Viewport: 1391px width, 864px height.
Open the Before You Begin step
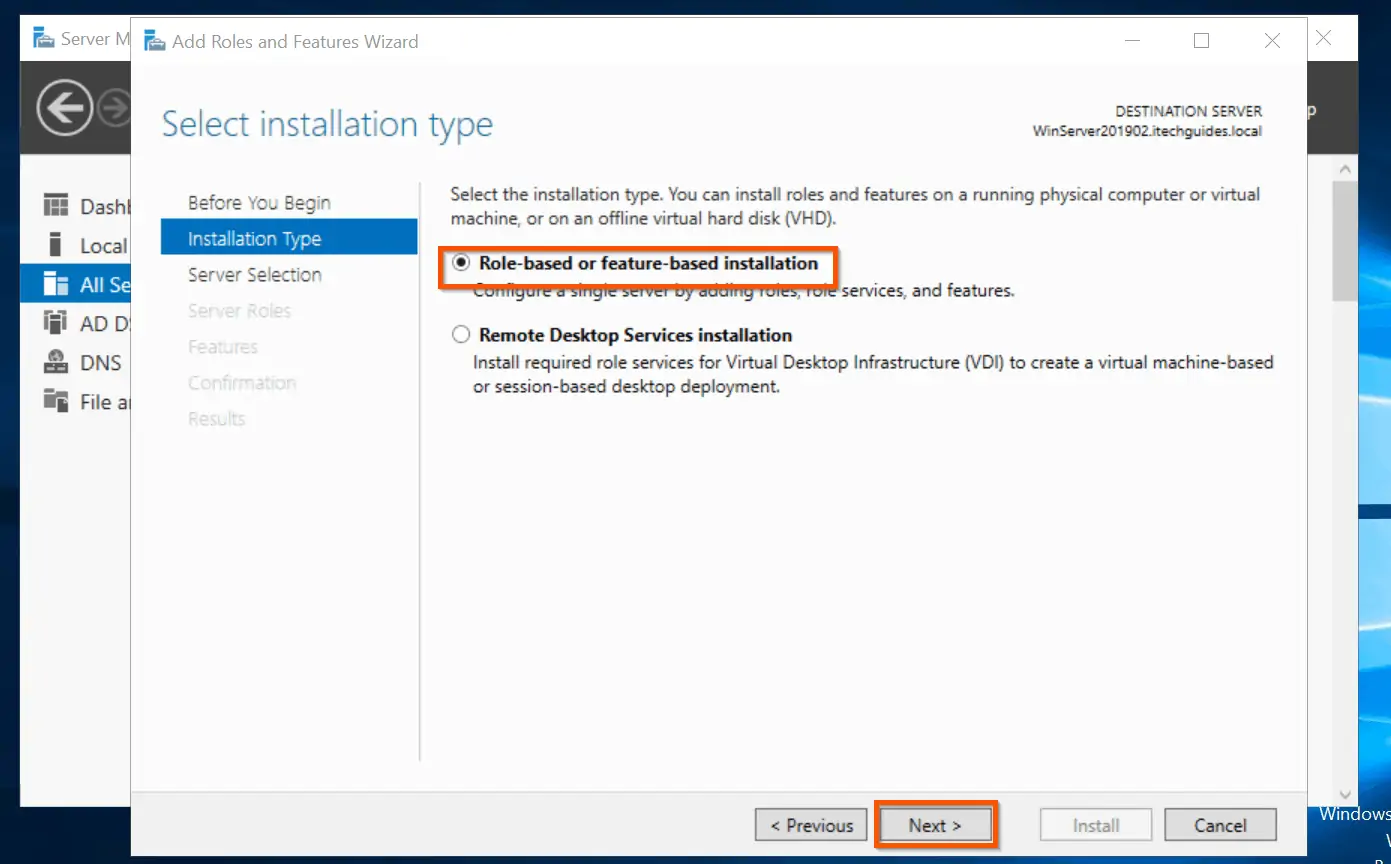(x=259, y=203)
